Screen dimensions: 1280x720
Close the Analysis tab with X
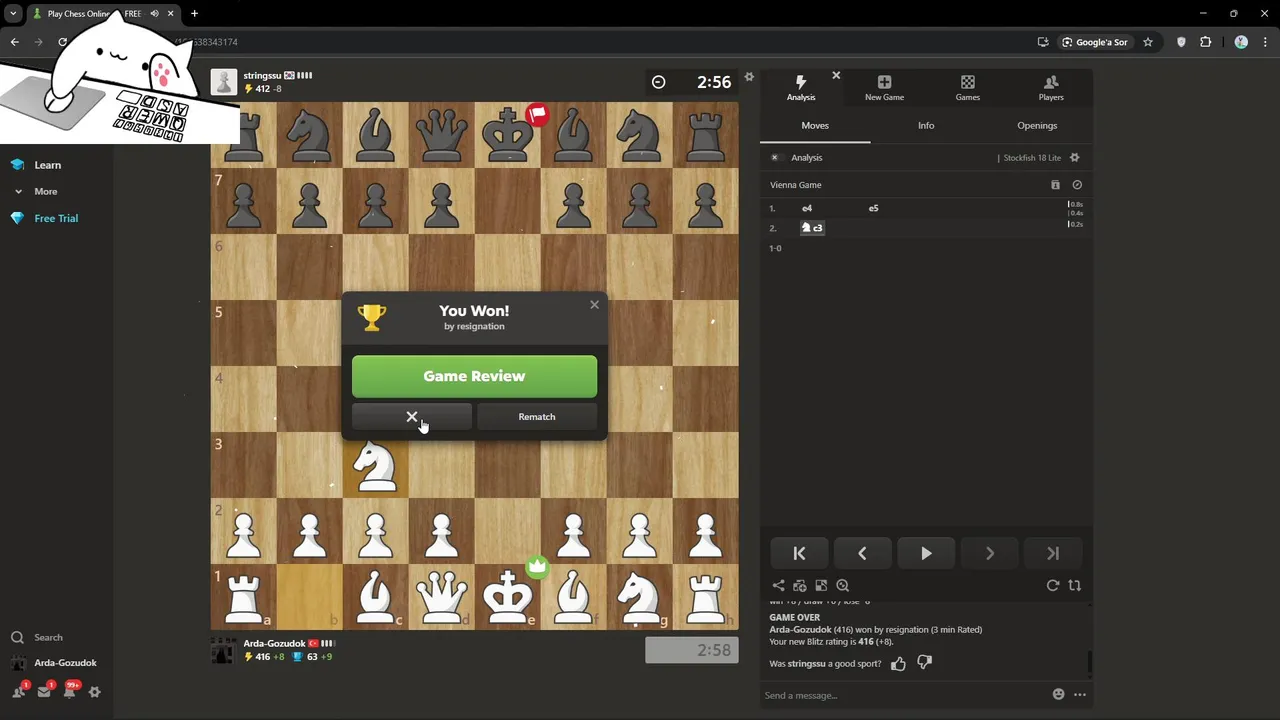pos(836,75)
